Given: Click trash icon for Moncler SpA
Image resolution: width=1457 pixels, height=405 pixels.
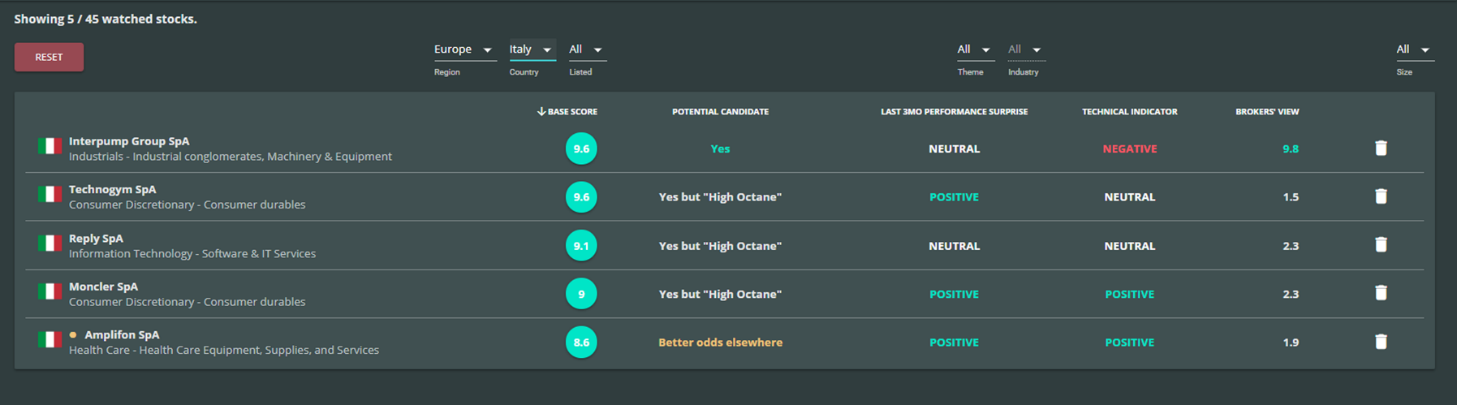Looking at the screenshot, I should click(x=1381, y=293).
